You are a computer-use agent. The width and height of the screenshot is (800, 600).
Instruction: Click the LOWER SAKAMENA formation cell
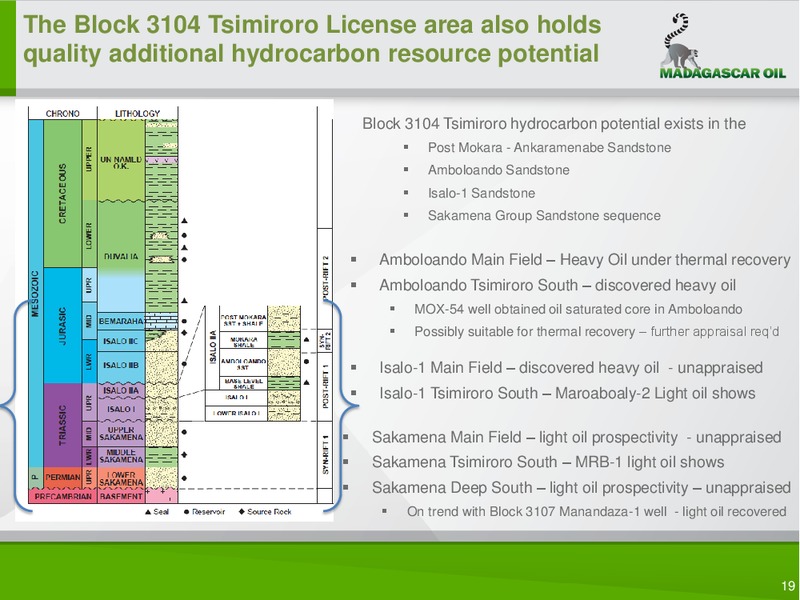pos(121,478)
